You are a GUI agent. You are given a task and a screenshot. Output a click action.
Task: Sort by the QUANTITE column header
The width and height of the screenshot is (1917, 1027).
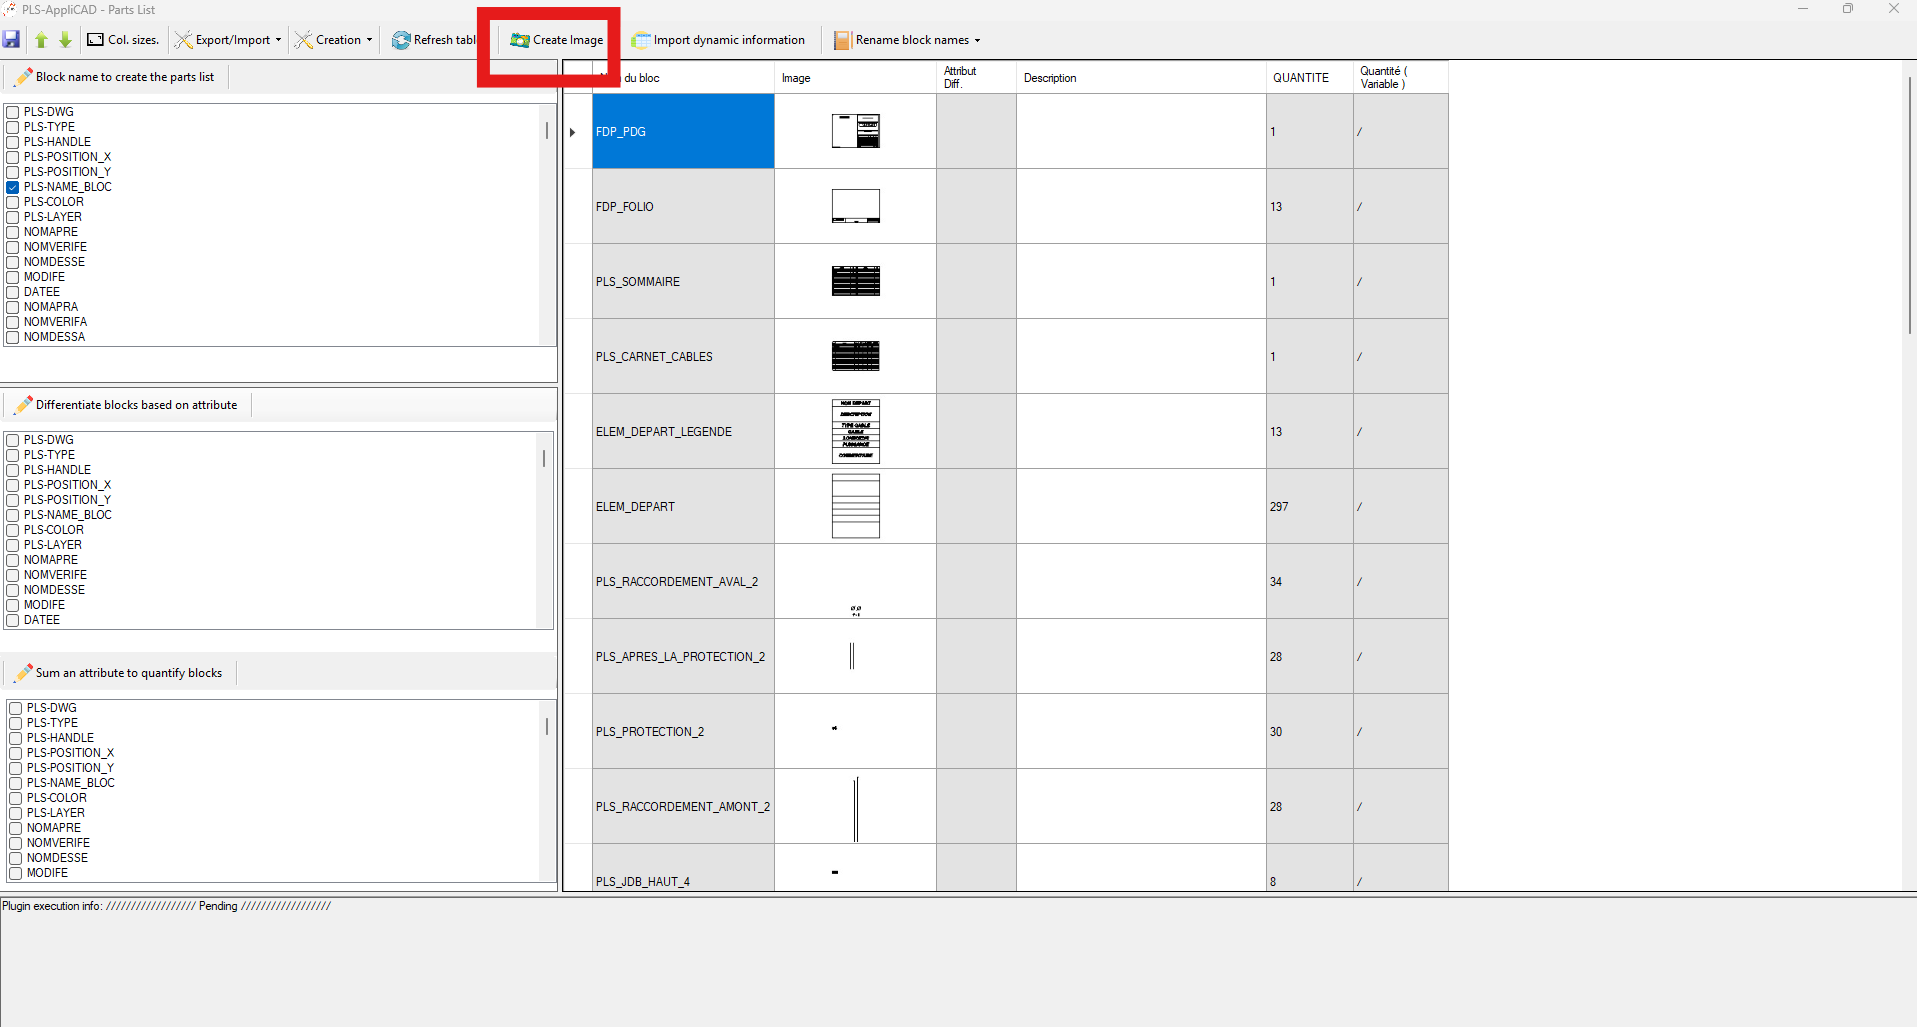tap(1300, 78)
